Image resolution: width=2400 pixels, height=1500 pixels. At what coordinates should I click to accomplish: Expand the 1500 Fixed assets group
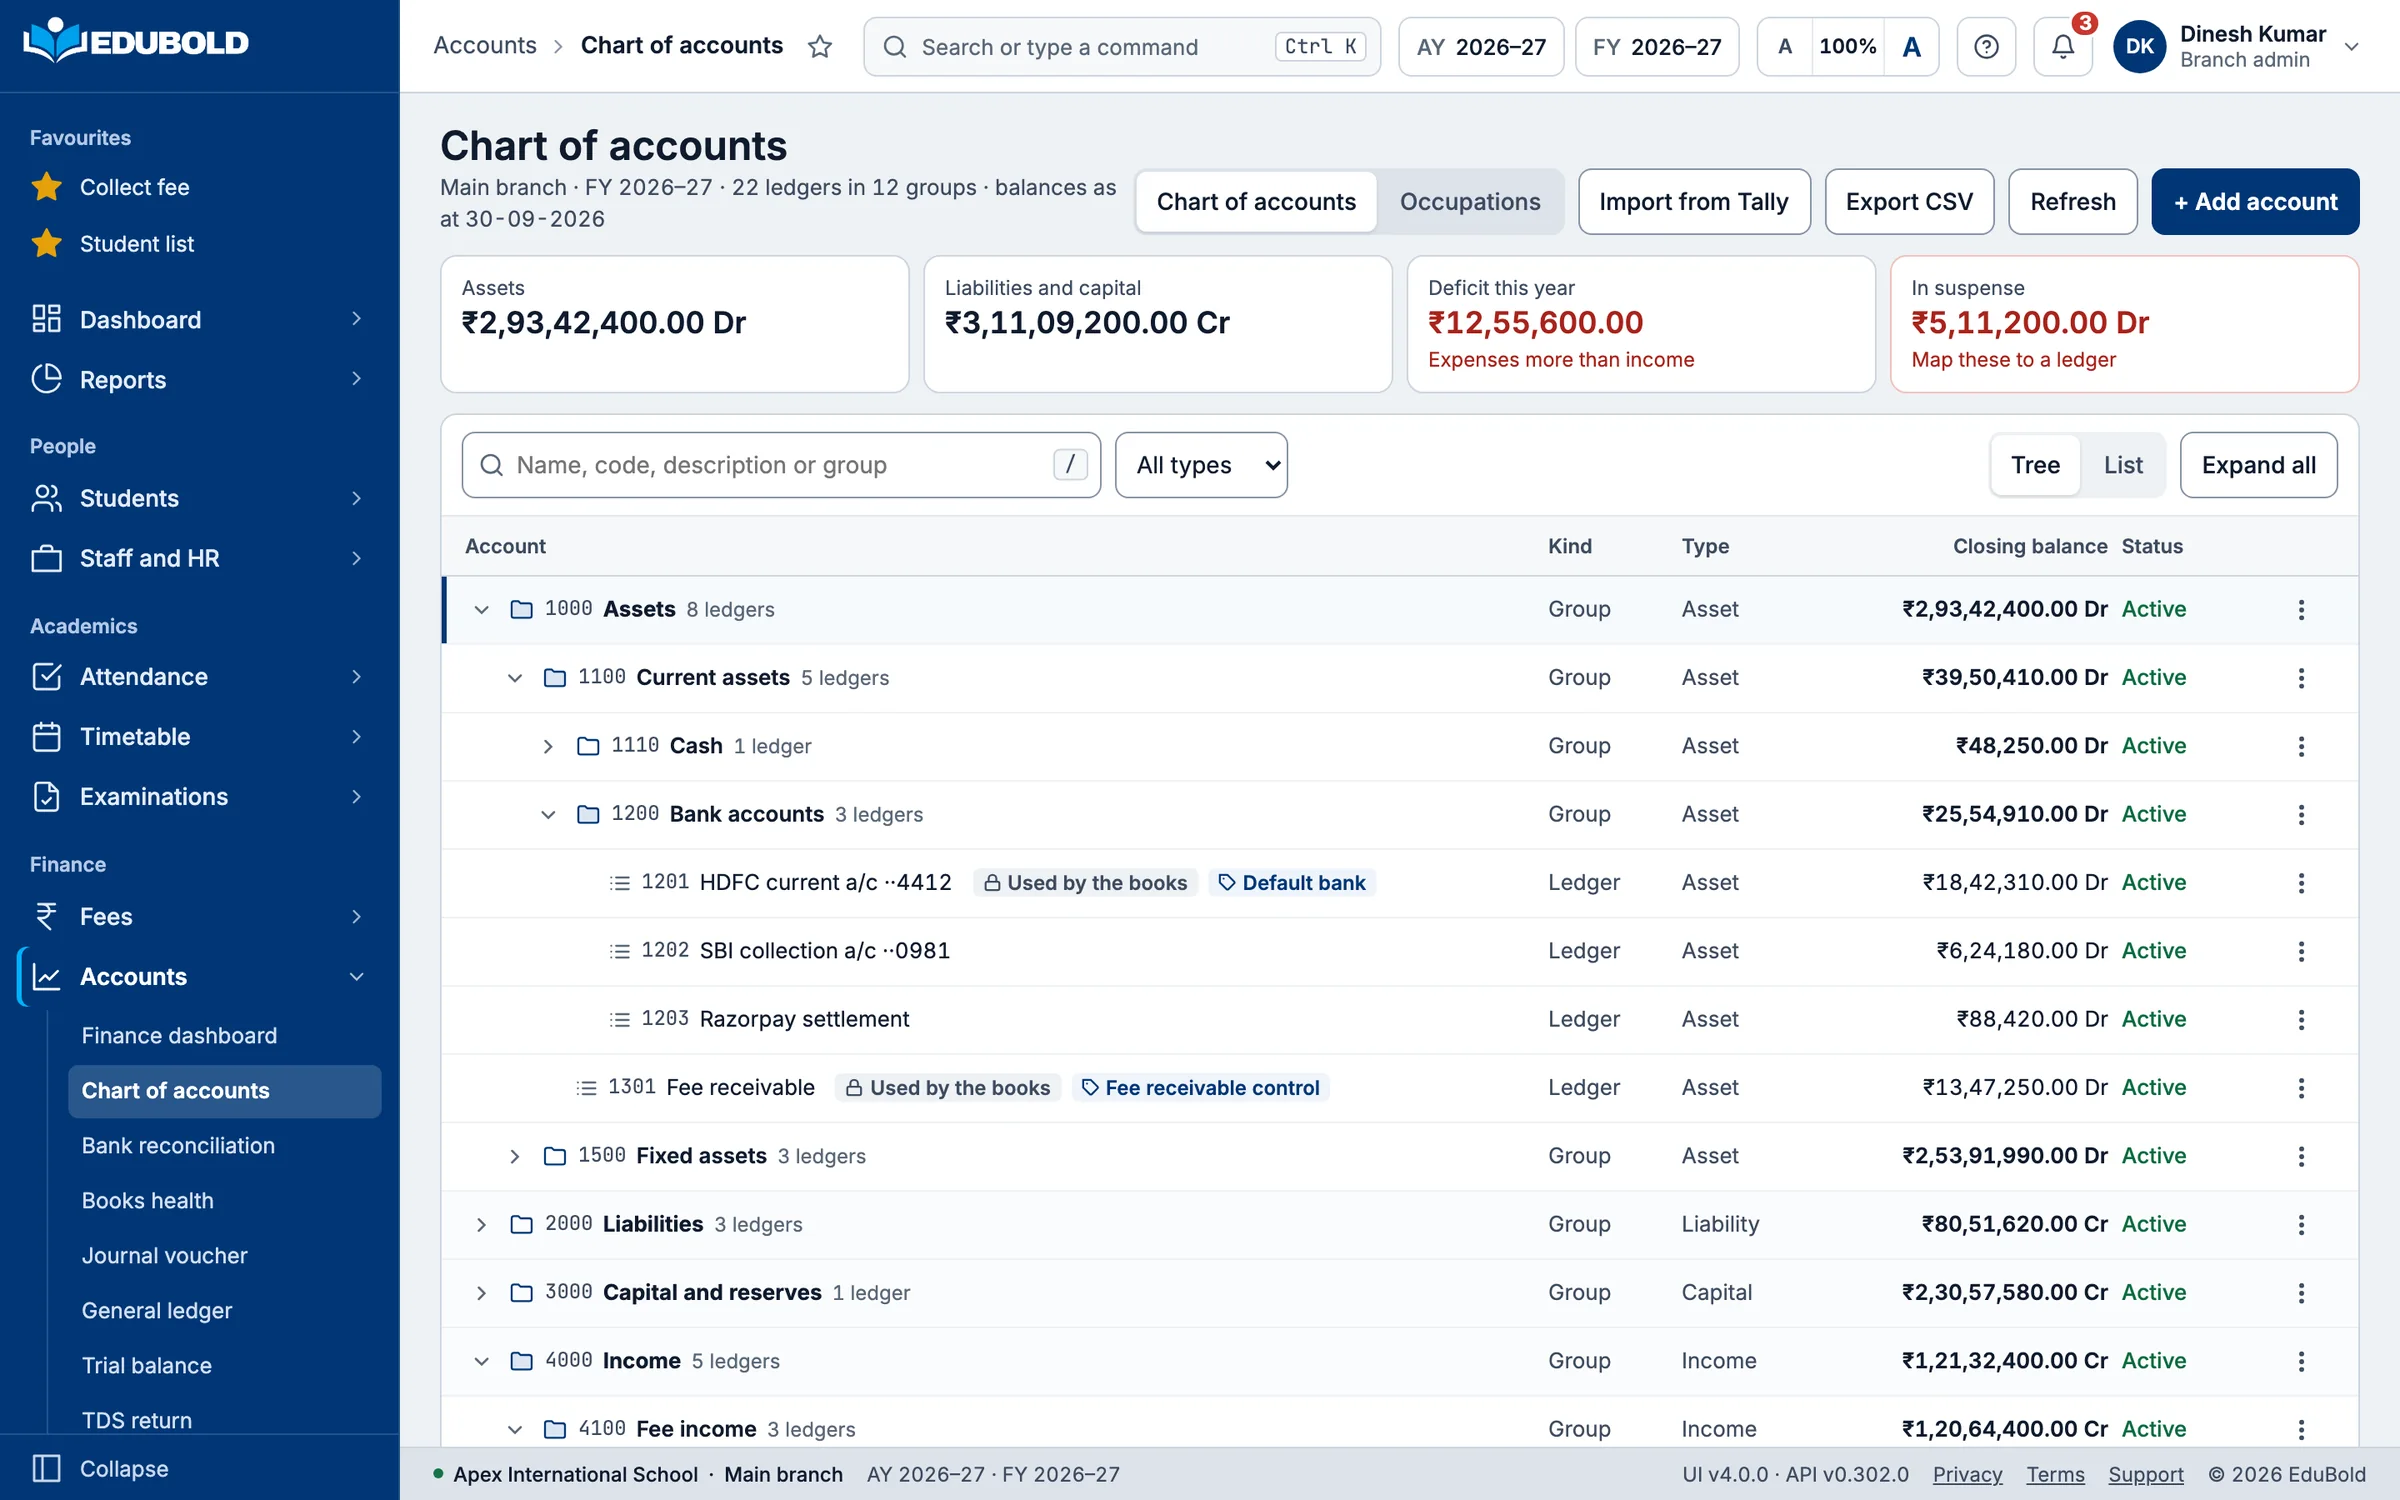514,1156
